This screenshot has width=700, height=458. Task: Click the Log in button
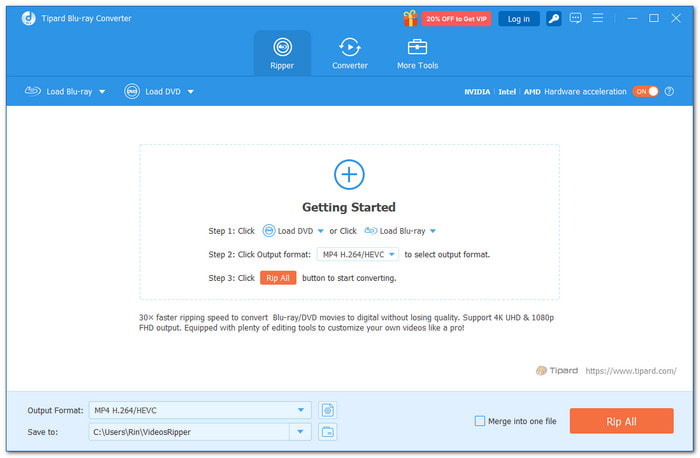coord(518,19)
